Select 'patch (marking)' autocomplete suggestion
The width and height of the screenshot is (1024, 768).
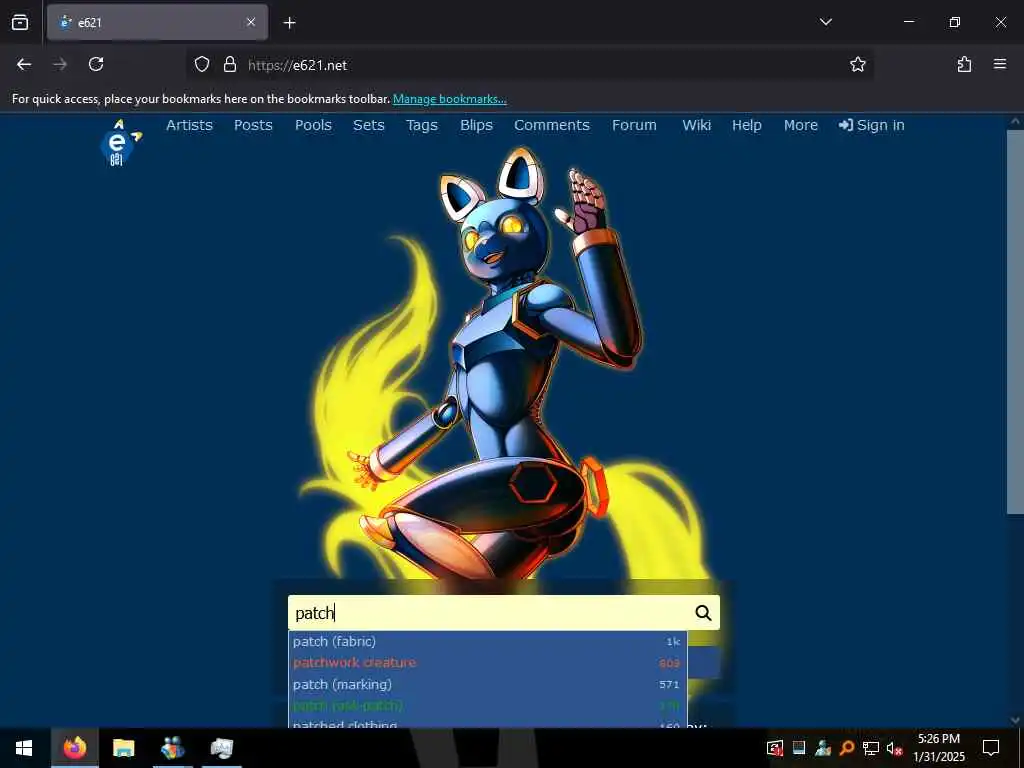pyautogui.click(x=487, y=684)
